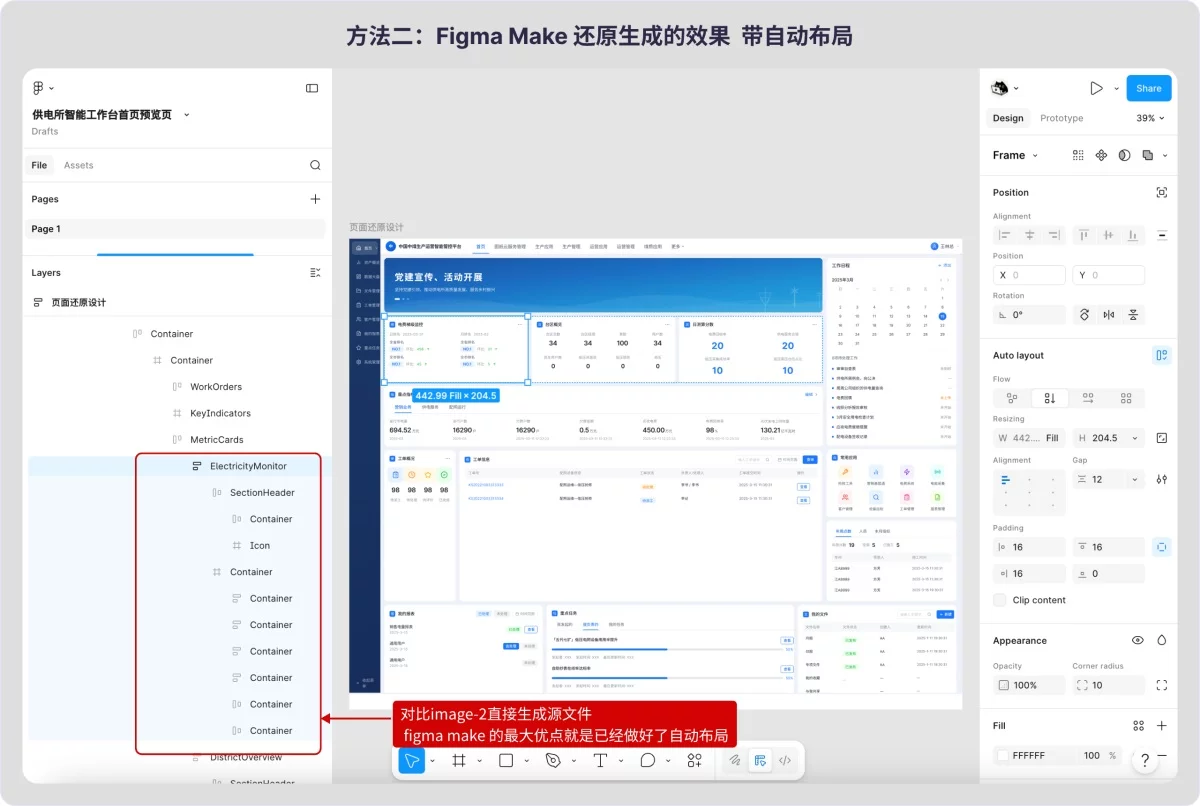Viewport: 1200px width, 806px height.
Task: Click the boolean union icon in Frame header
Action: point(1147,155)
